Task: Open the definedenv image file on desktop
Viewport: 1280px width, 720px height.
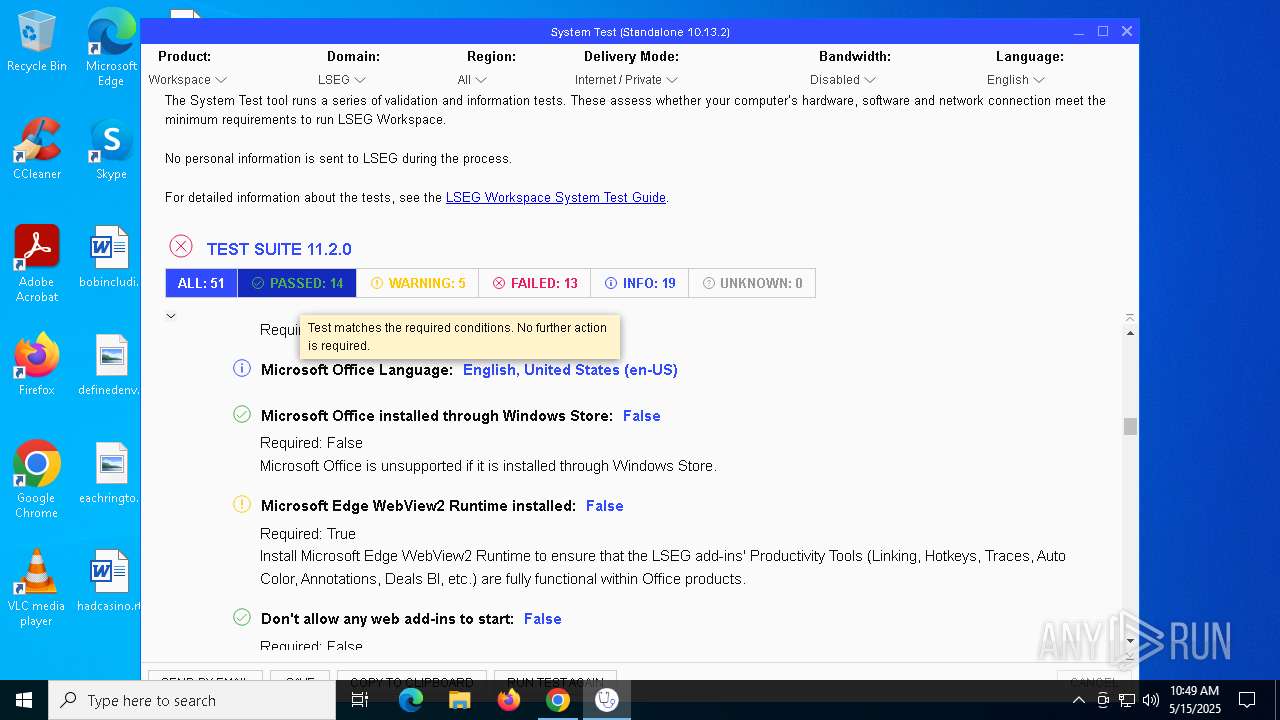Action: tap(110, 365)
